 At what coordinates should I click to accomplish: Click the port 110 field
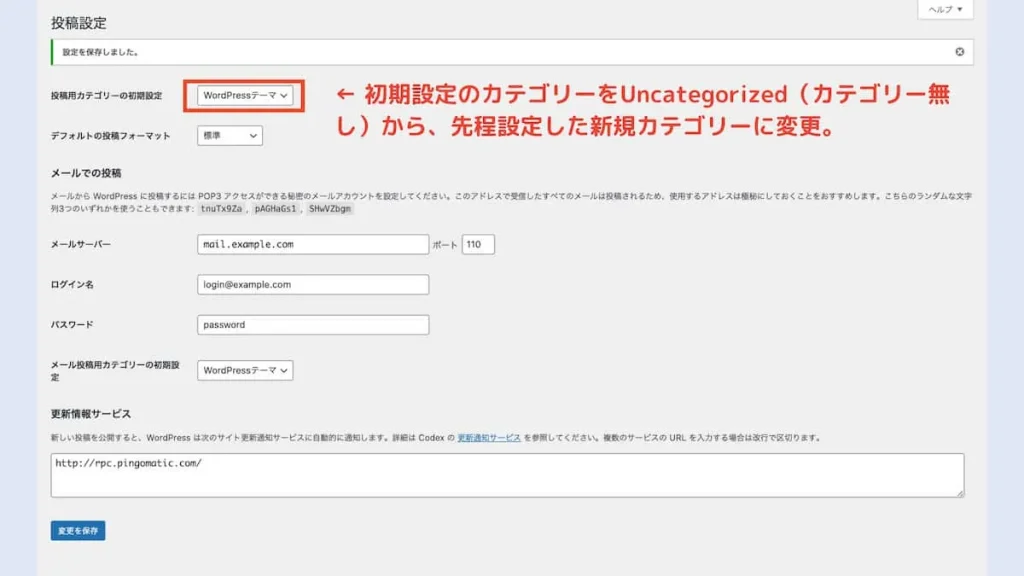(x=478, y=244)
